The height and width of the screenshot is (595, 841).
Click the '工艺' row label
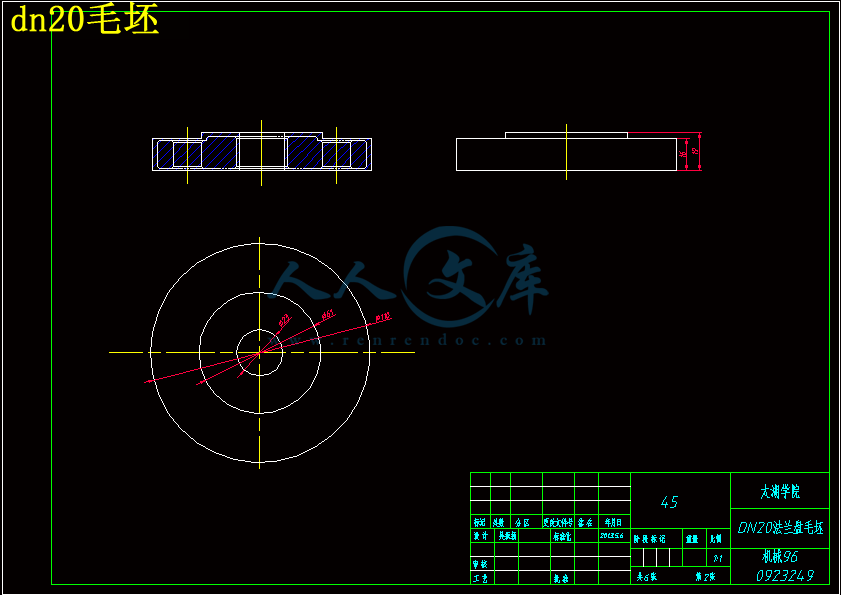tap(480, 578)
